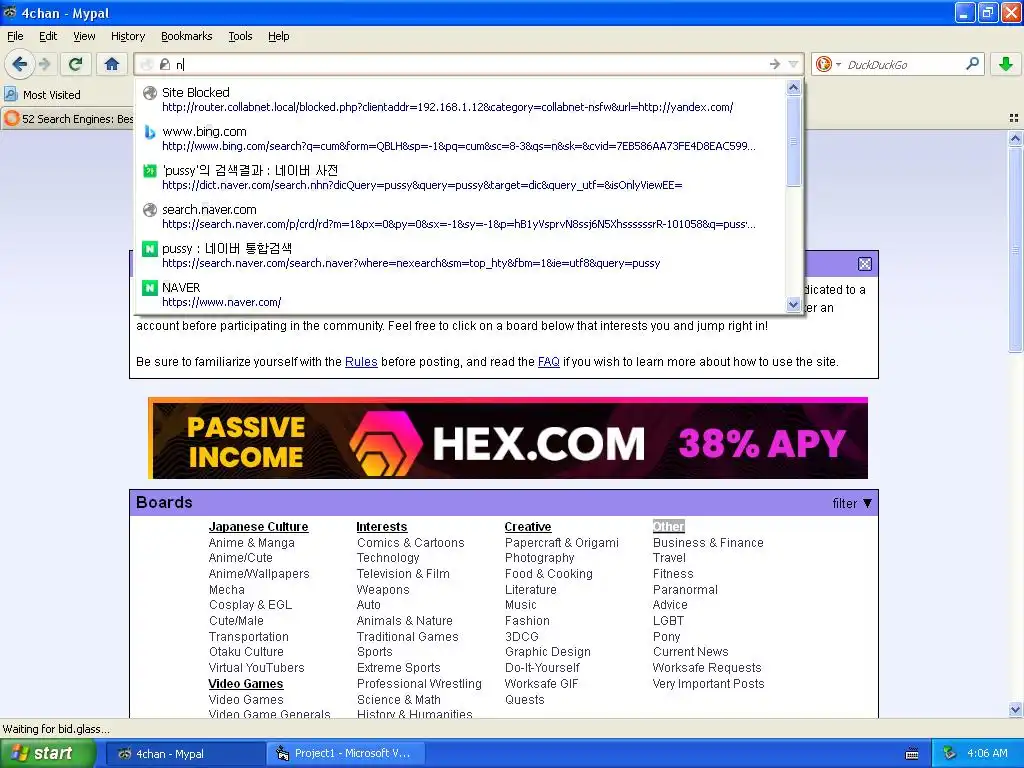Click the Other category heading
This screenshot has width=1024, height=768.
(x=668, y=526)
